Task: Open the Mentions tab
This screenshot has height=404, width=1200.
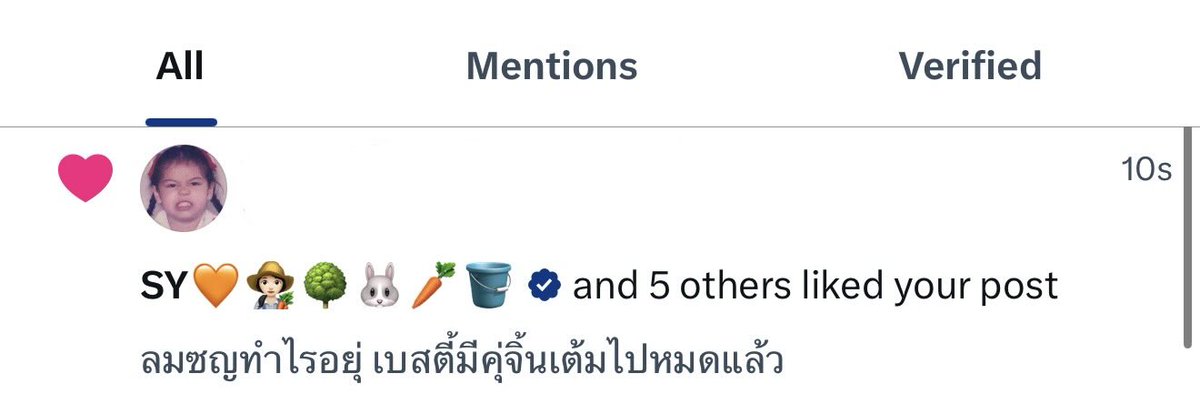Action: tap(552, 66)
